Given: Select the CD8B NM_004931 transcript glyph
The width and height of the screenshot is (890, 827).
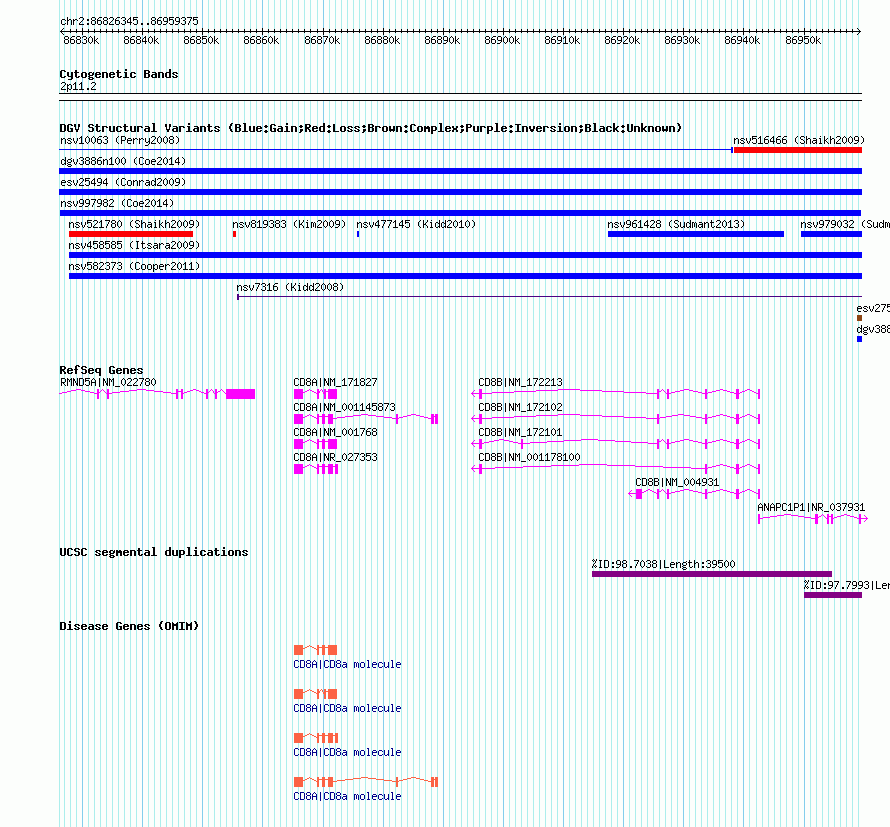Looking at the screenshot, I should pos(694,494).
